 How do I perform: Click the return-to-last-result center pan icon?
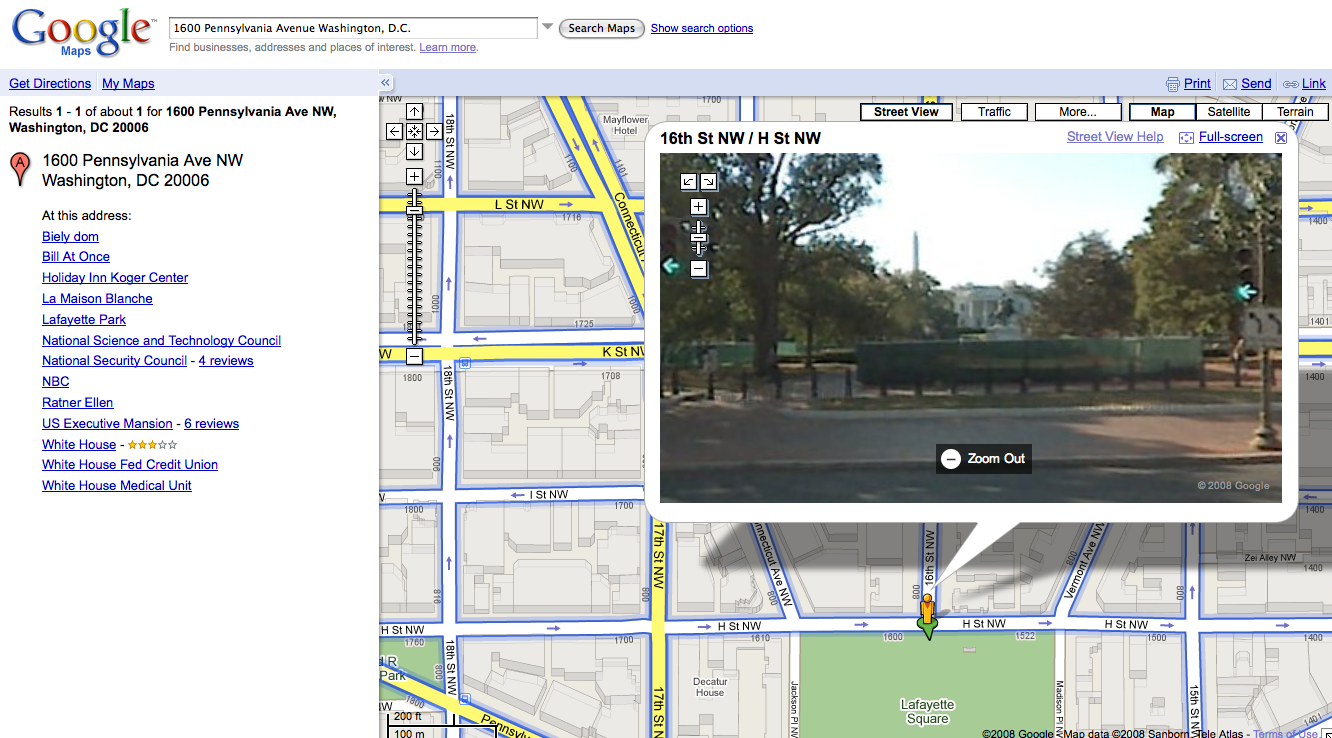pos(414,131)
